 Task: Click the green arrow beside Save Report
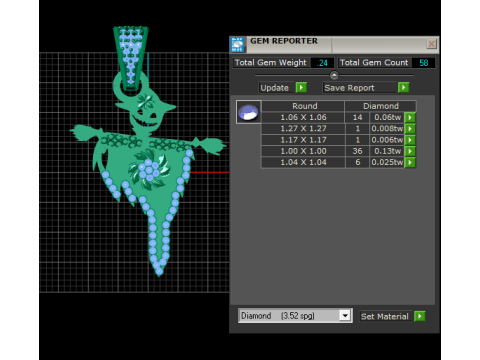point(403,87)
